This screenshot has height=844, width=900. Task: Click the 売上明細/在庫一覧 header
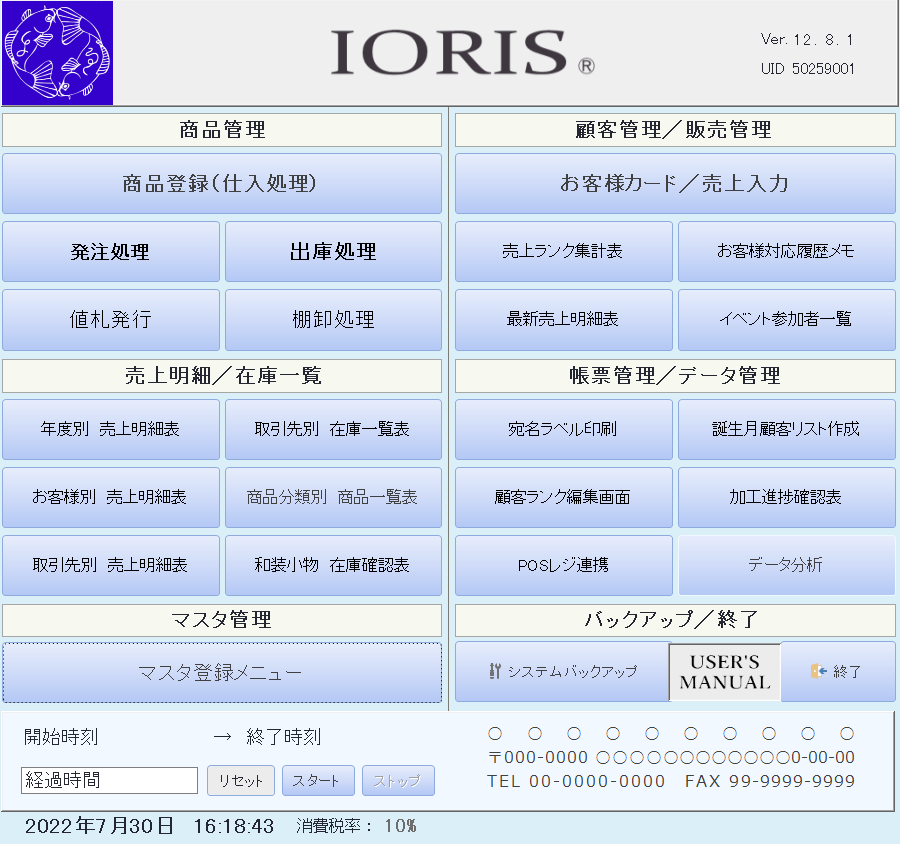pos(222,376)
